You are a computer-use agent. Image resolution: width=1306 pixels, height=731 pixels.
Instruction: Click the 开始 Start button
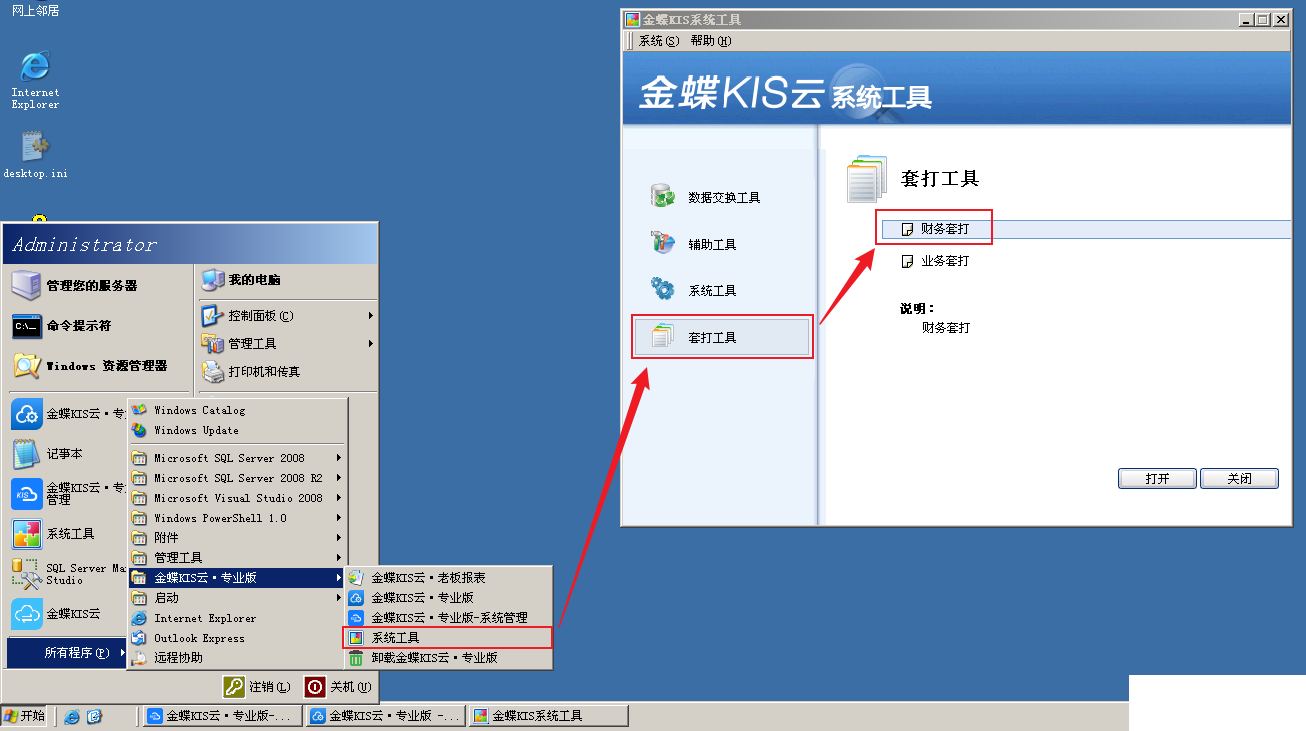pos(25,716)
